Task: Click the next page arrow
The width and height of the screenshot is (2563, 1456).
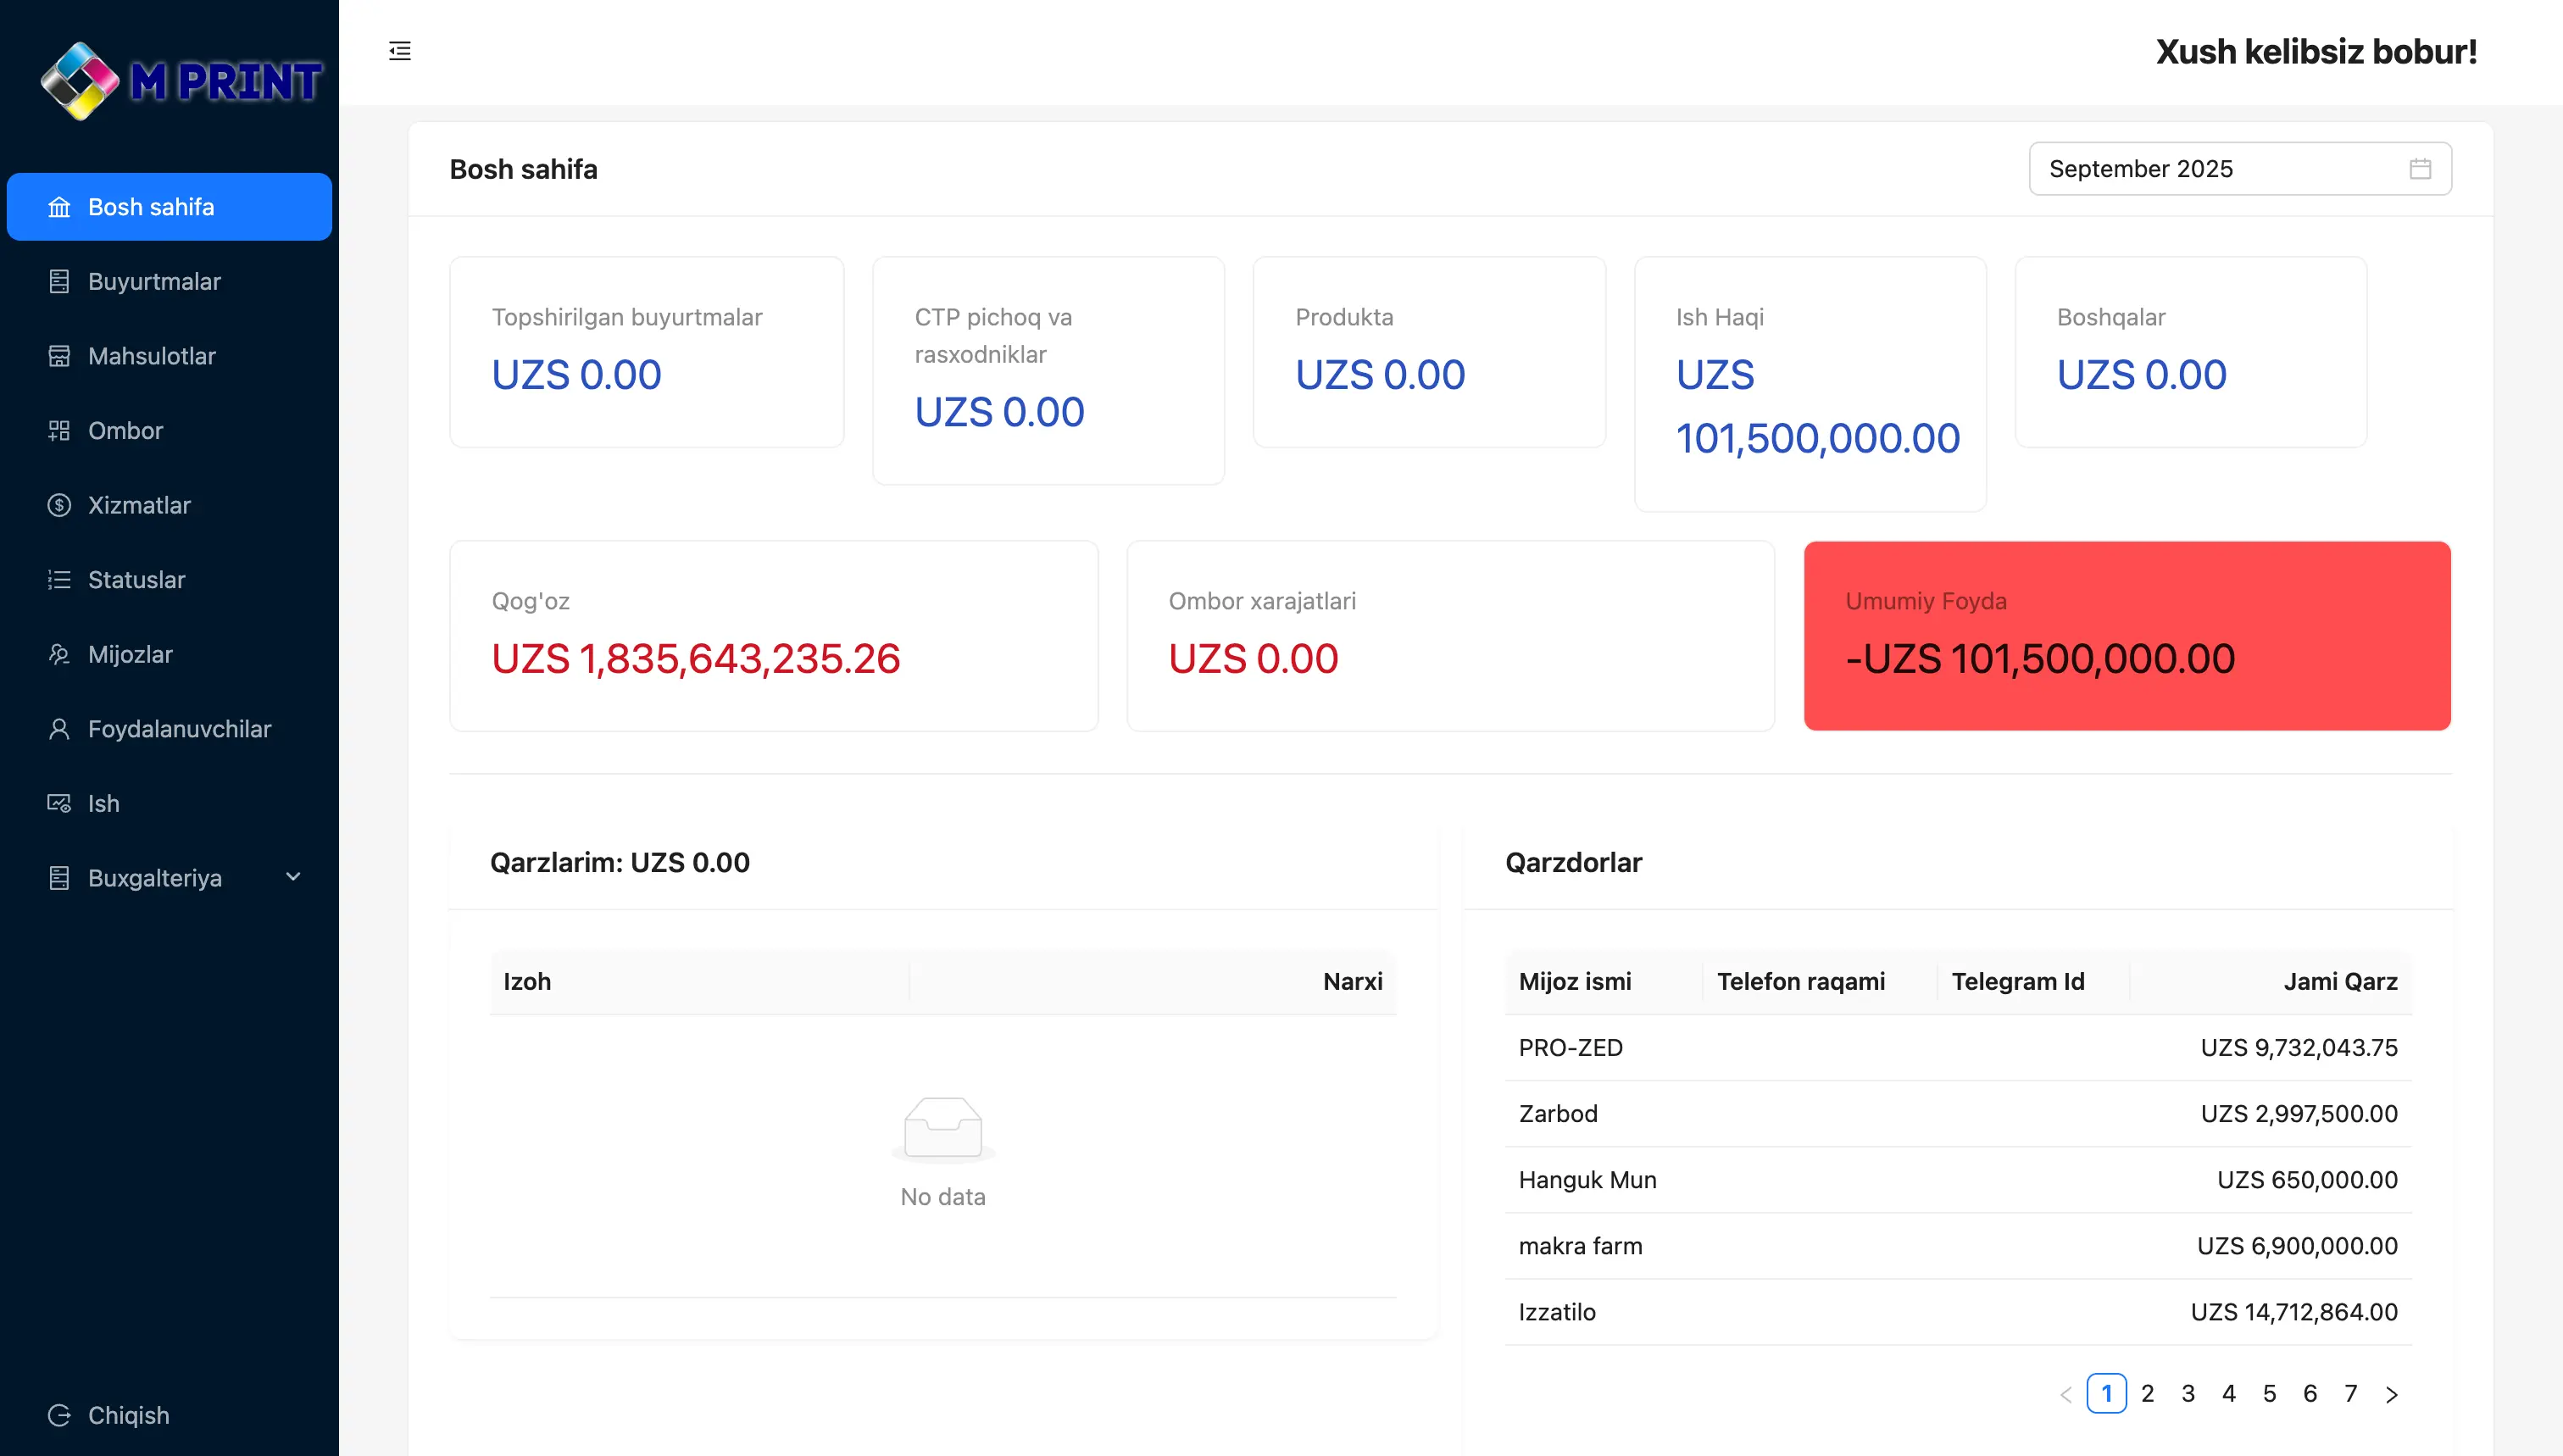Action: point(2392,1393)
